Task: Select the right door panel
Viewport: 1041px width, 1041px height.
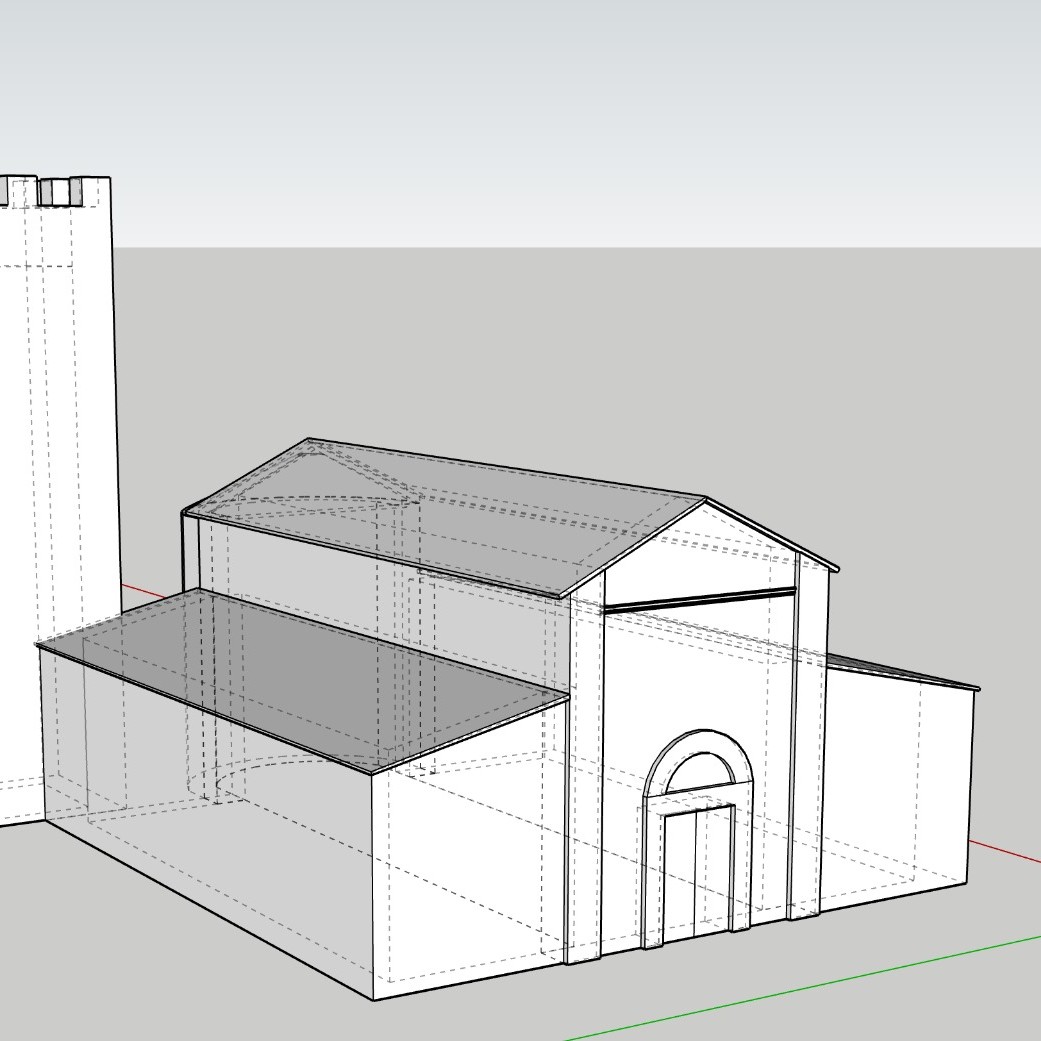Action: [714, 868]
